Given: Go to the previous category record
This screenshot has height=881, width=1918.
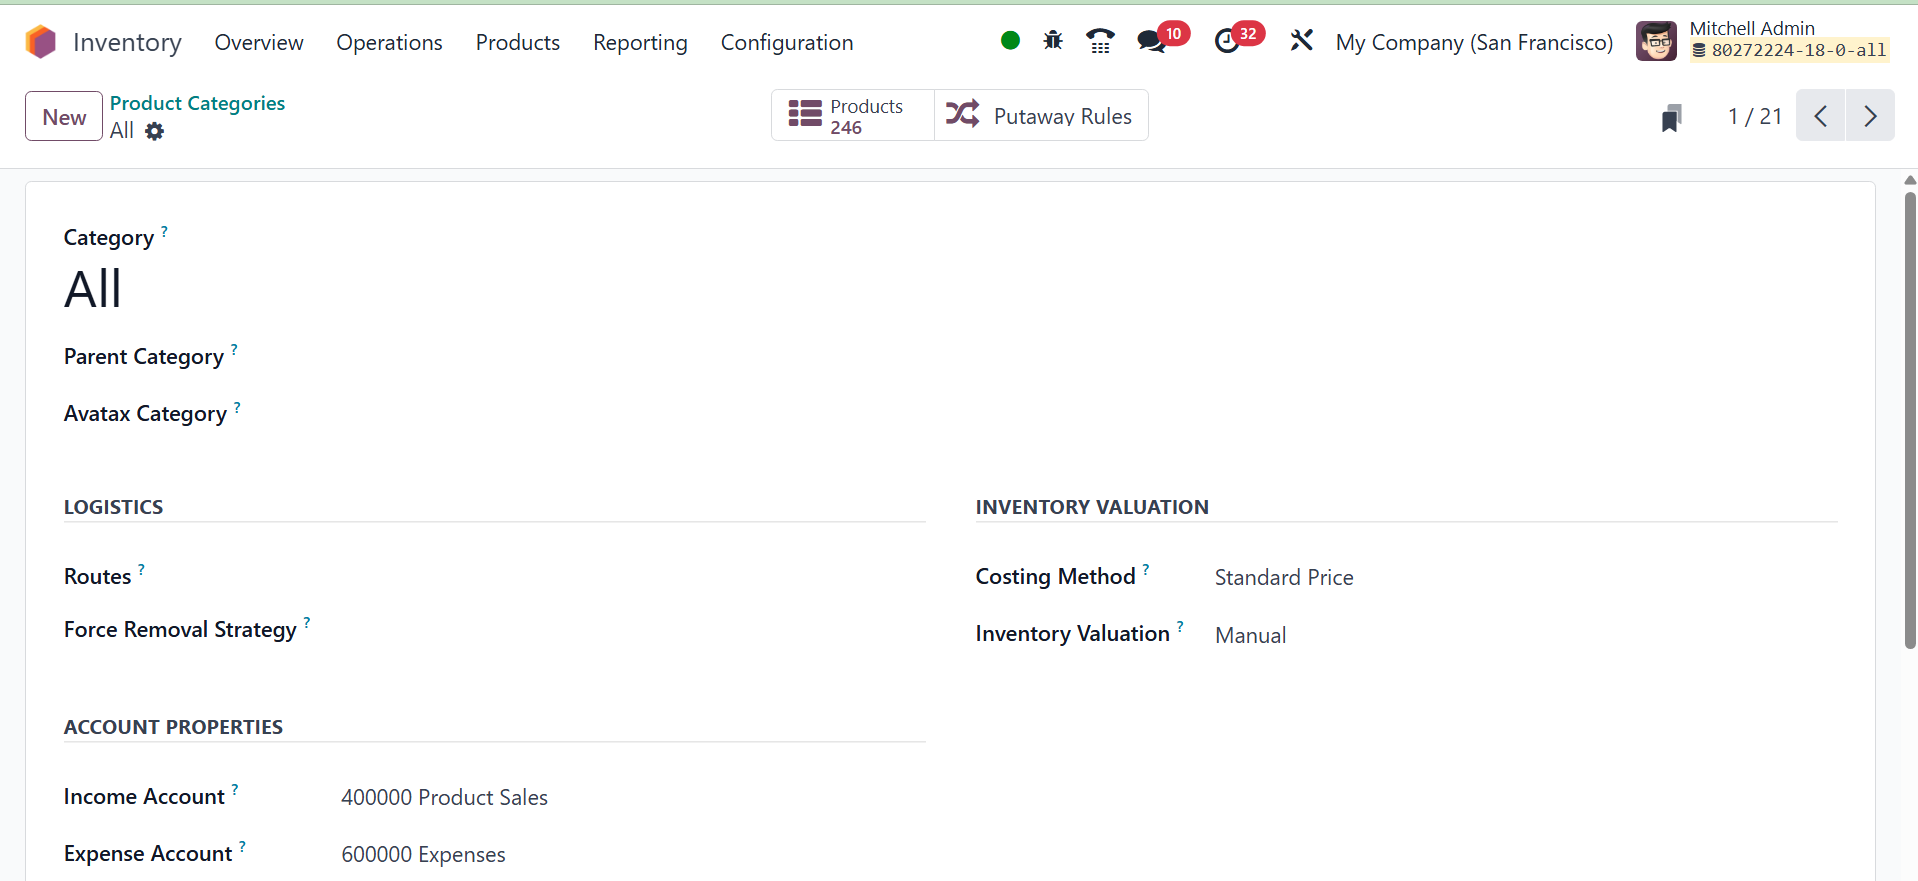Looking at the screenshot, I should pos(1821,116).
